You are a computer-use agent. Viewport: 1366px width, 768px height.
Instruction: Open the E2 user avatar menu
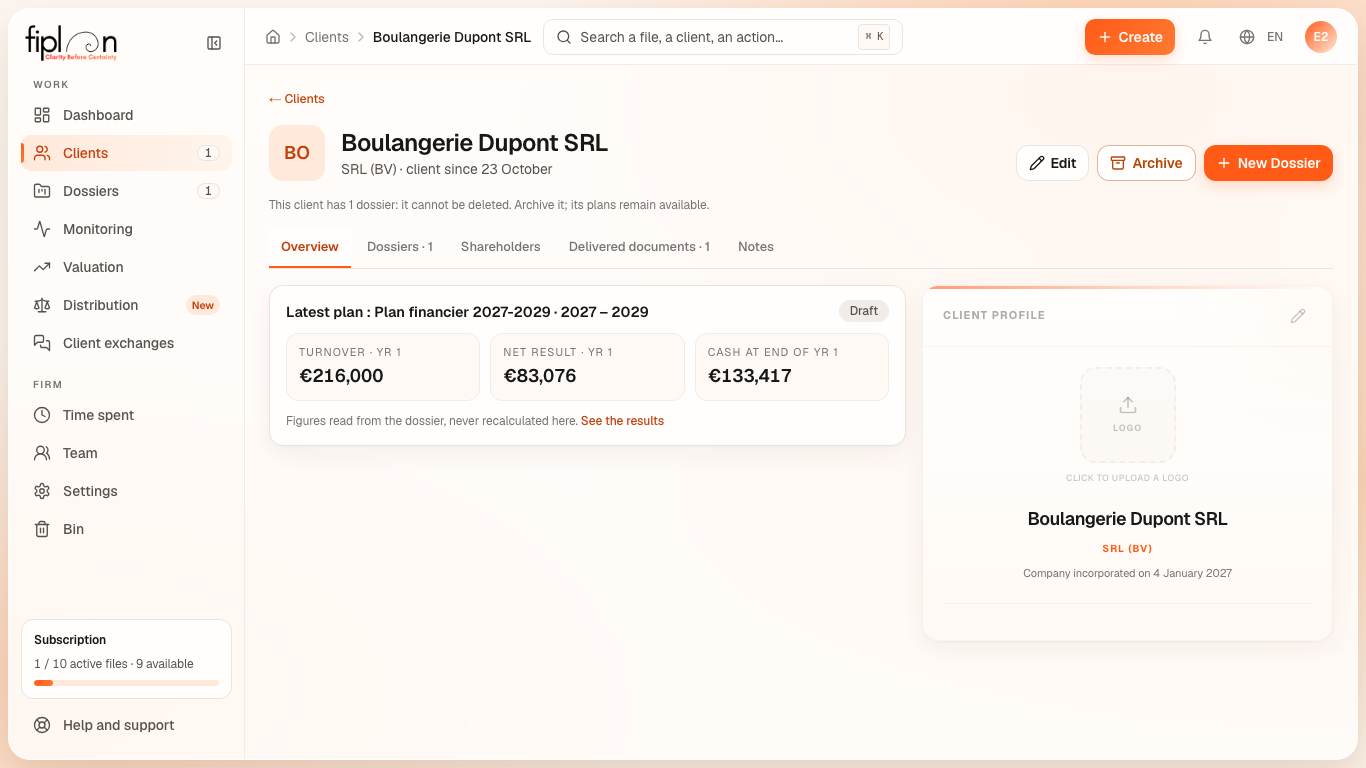click(1321, 37)
